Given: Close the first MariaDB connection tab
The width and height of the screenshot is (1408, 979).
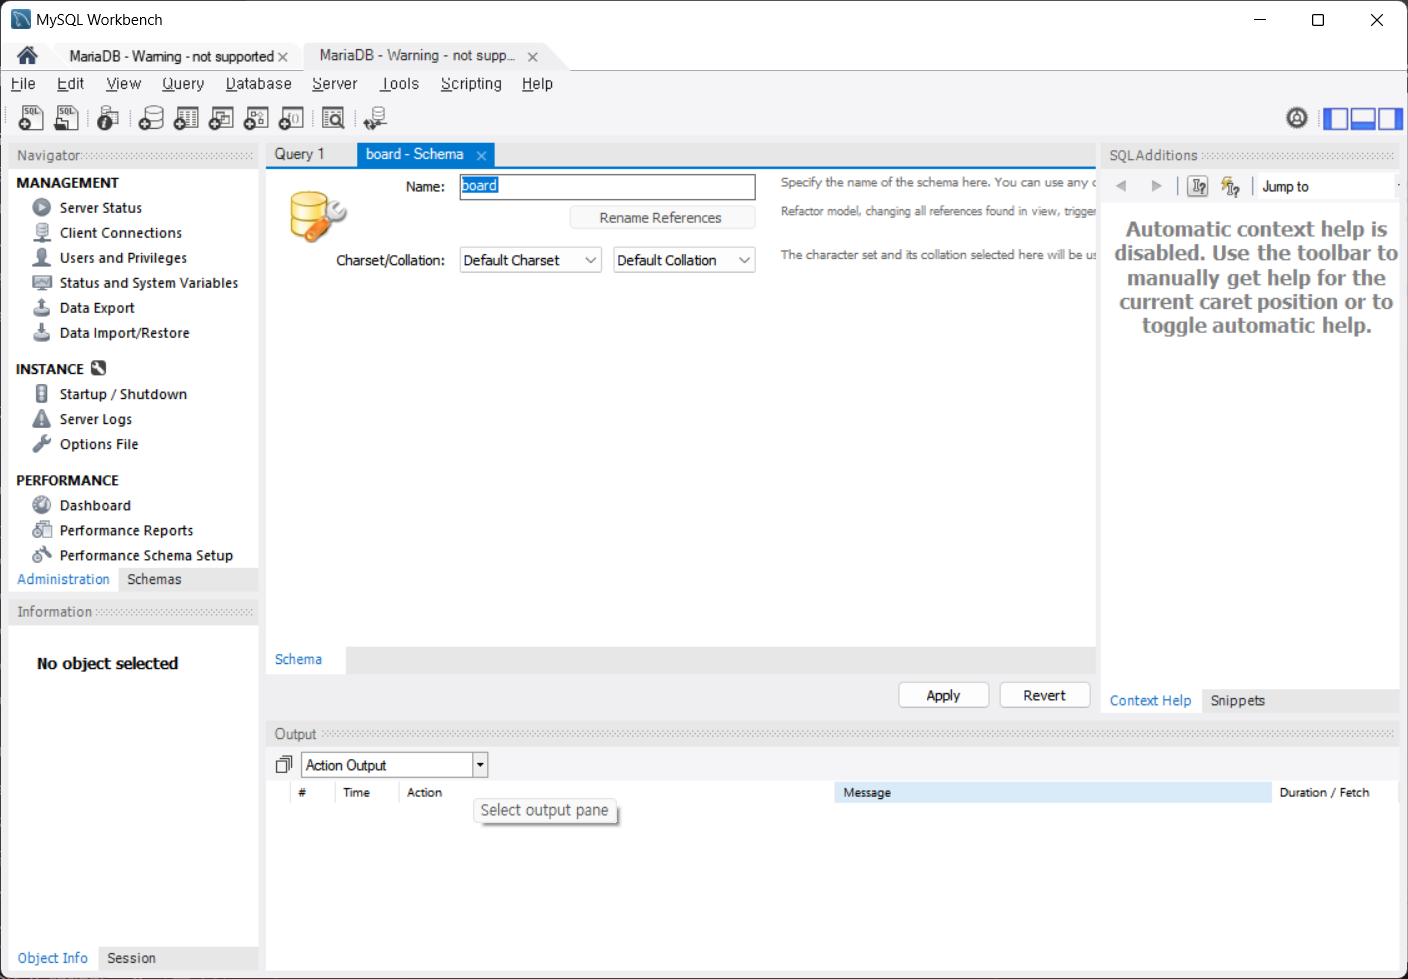Looking at the screenshot, I should (x=283, y=57).
